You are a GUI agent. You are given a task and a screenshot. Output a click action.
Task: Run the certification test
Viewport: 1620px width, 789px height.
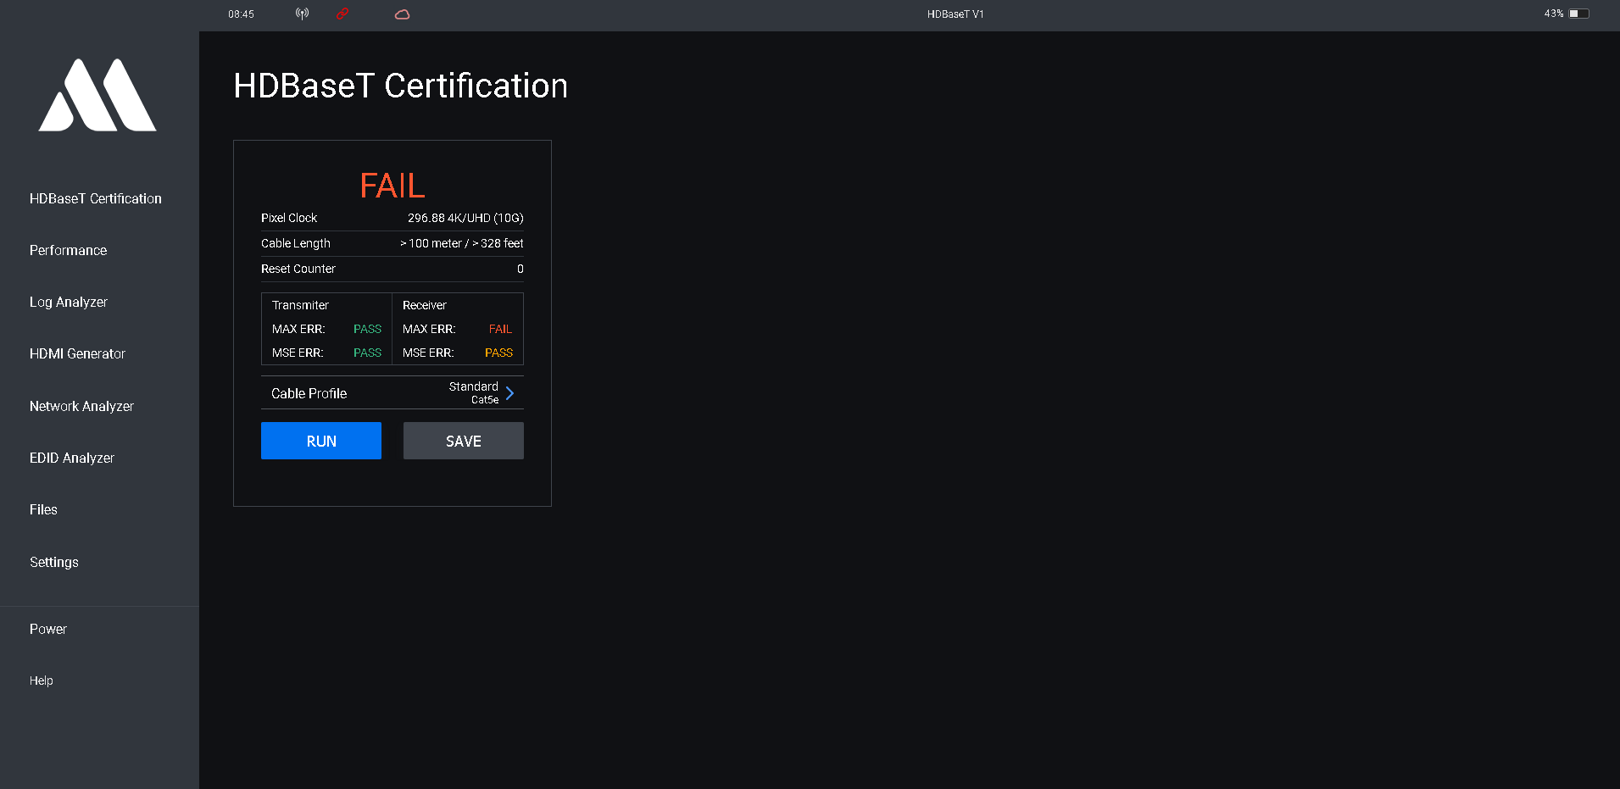pos(321,441)
